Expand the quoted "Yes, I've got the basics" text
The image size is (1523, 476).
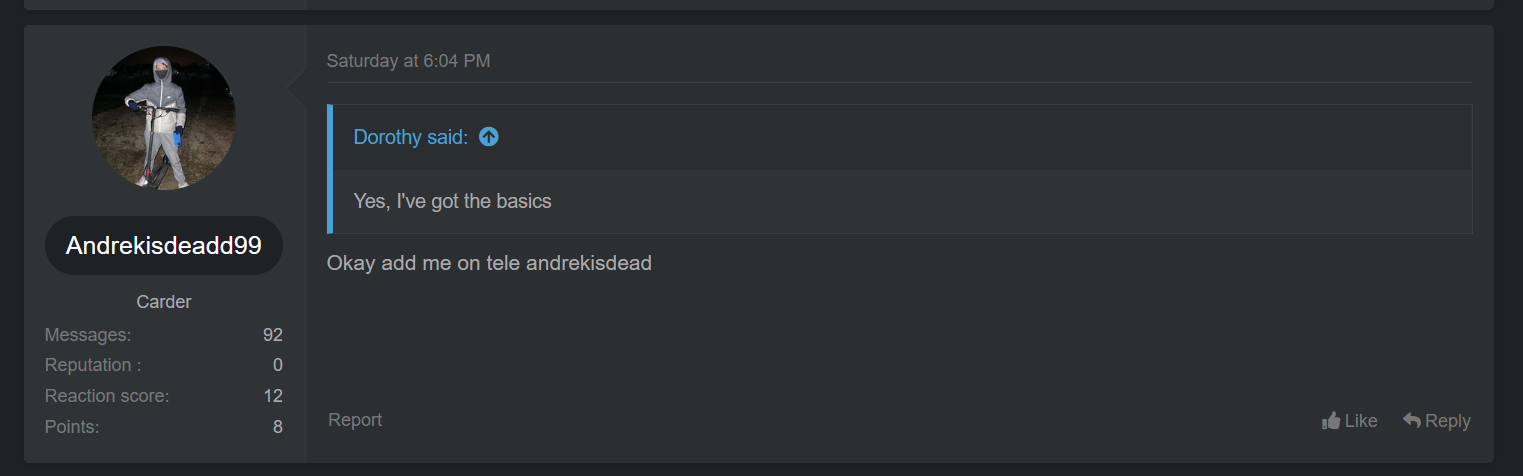tap(452, 201)
